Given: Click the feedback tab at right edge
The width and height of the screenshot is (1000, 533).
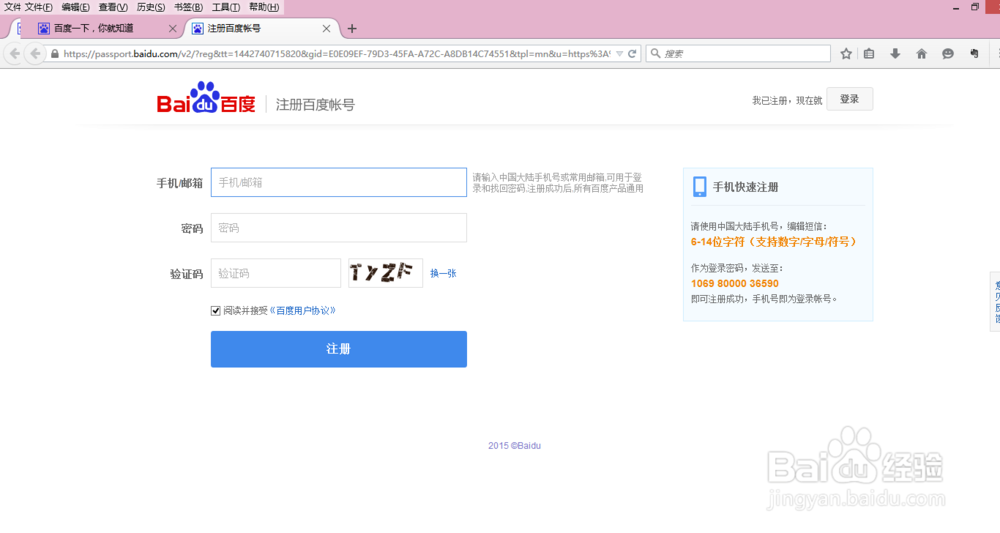Looking at the screenshot, I should click(x=996, y=301).
